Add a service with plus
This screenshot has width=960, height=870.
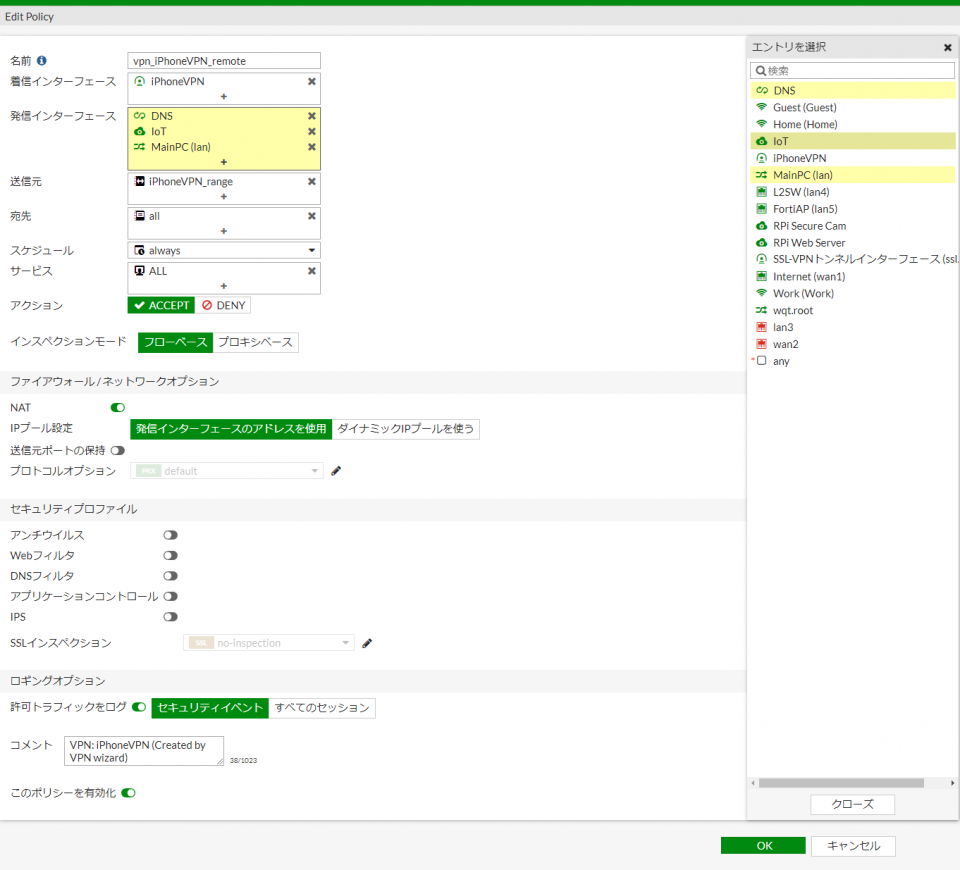pos(223,286)
